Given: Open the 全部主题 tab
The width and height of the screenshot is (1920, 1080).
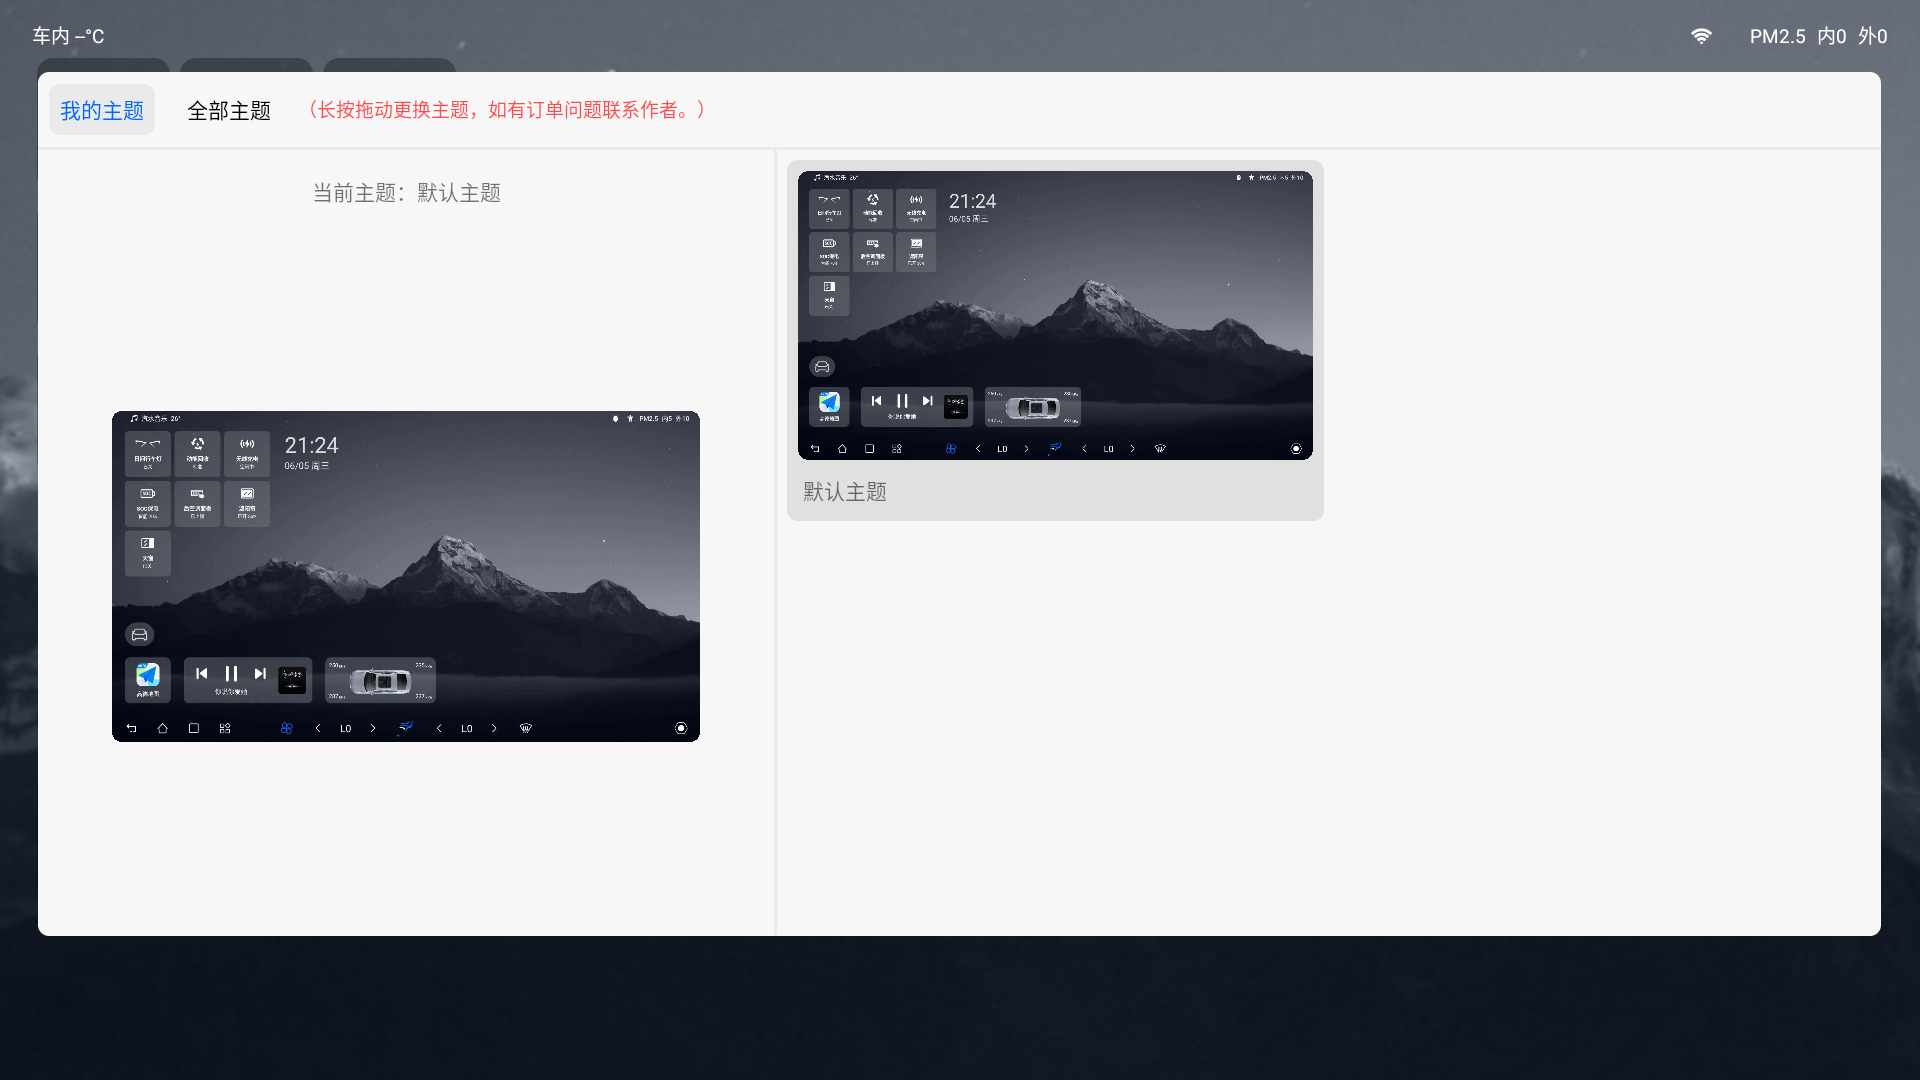Looking at the screenshot, I should pos(229,110).
